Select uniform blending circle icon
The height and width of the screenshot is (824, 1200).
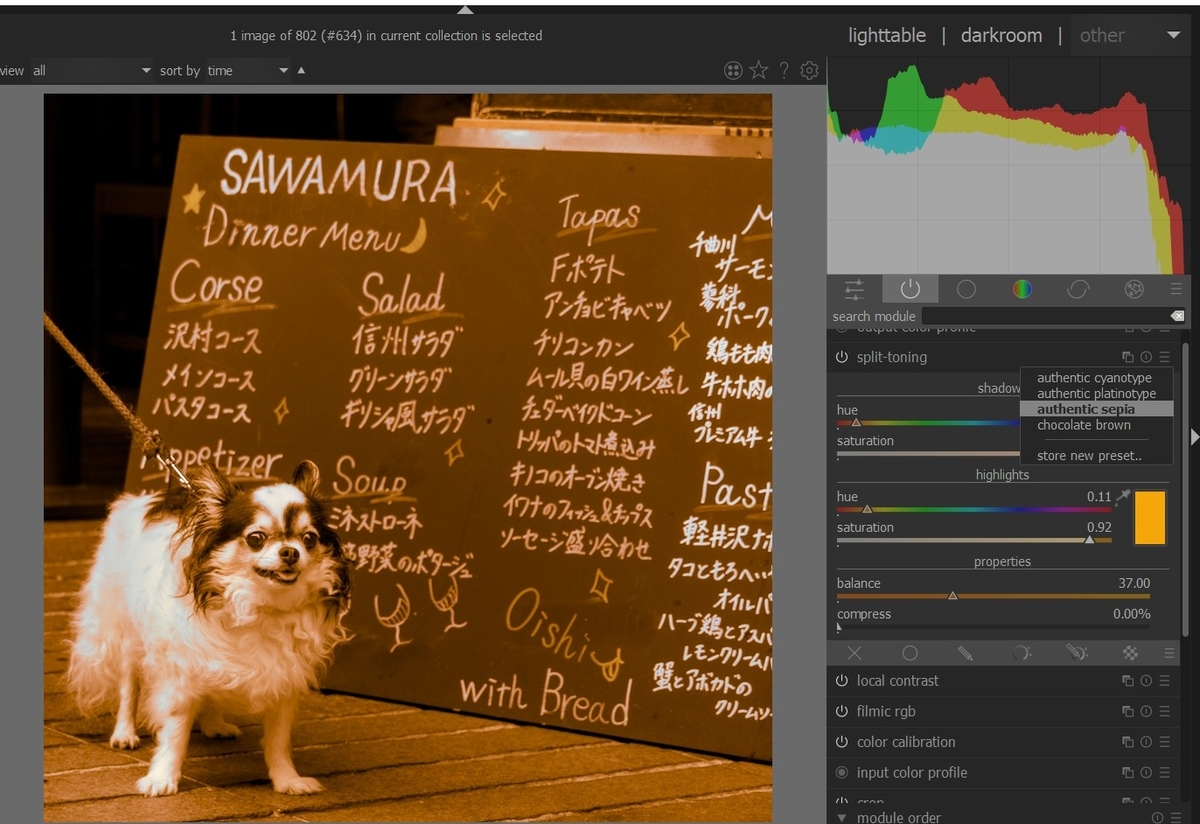[910, 653]
